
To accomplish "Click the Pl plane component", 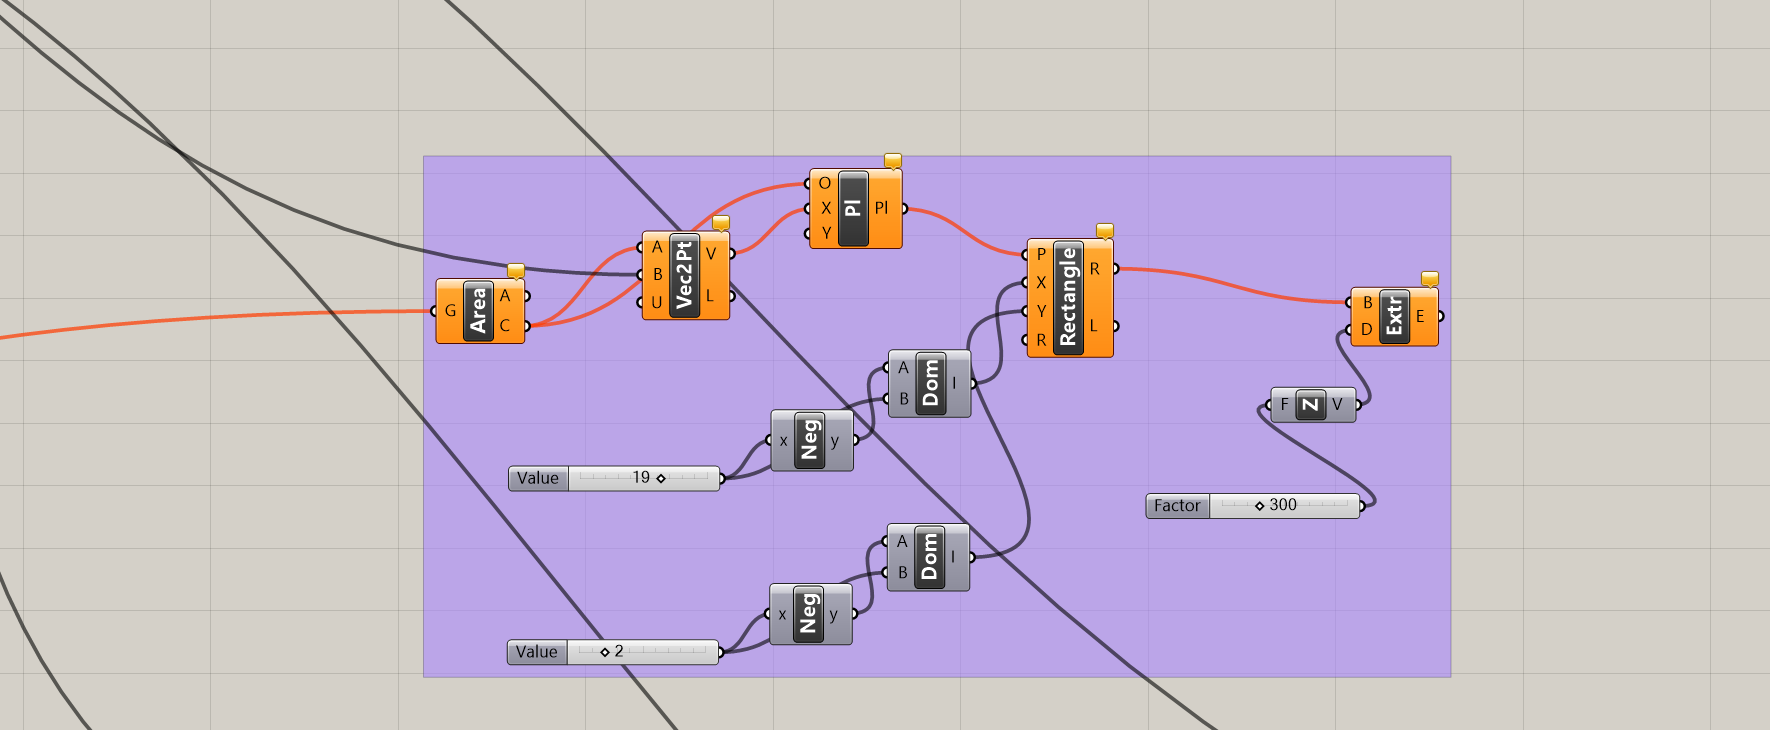I will point(854,209).
